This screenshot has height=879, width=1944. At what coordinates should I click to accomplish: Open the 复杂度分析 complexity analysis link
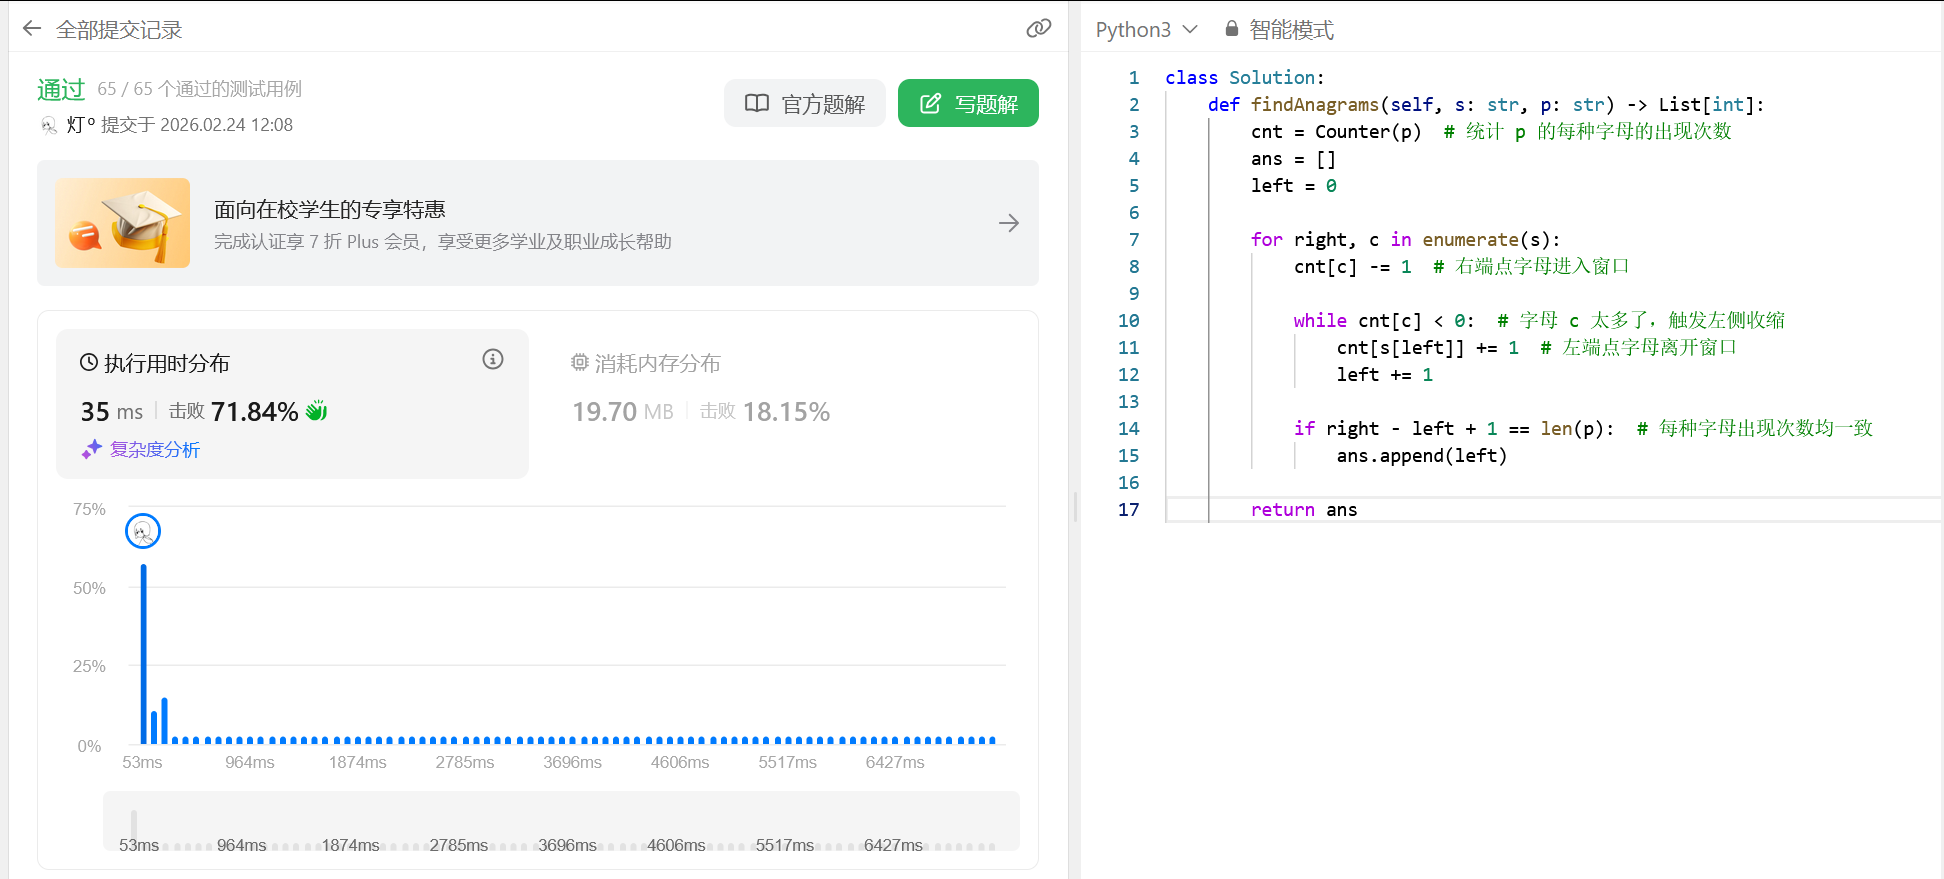[154, 450]
